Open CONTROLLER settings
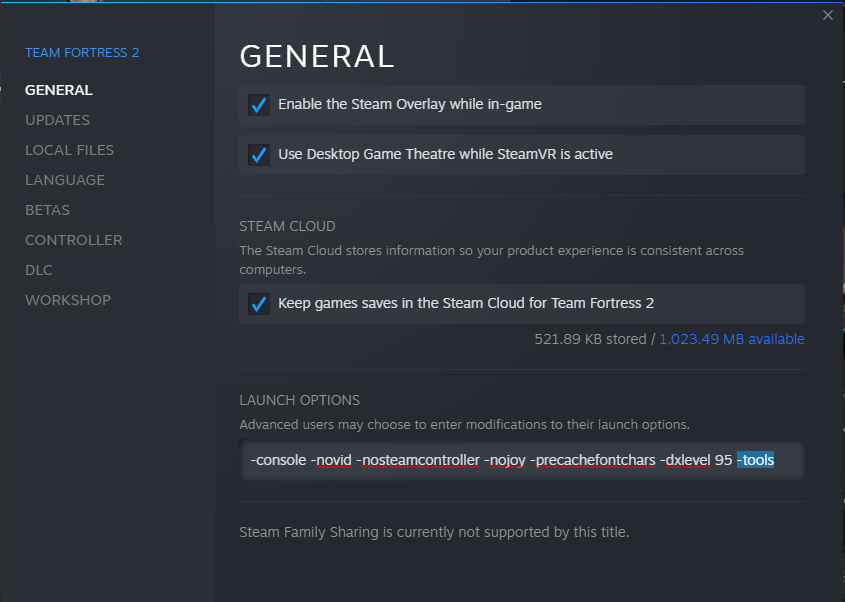This screenshot has height=602, width=845. pos(73,240)
